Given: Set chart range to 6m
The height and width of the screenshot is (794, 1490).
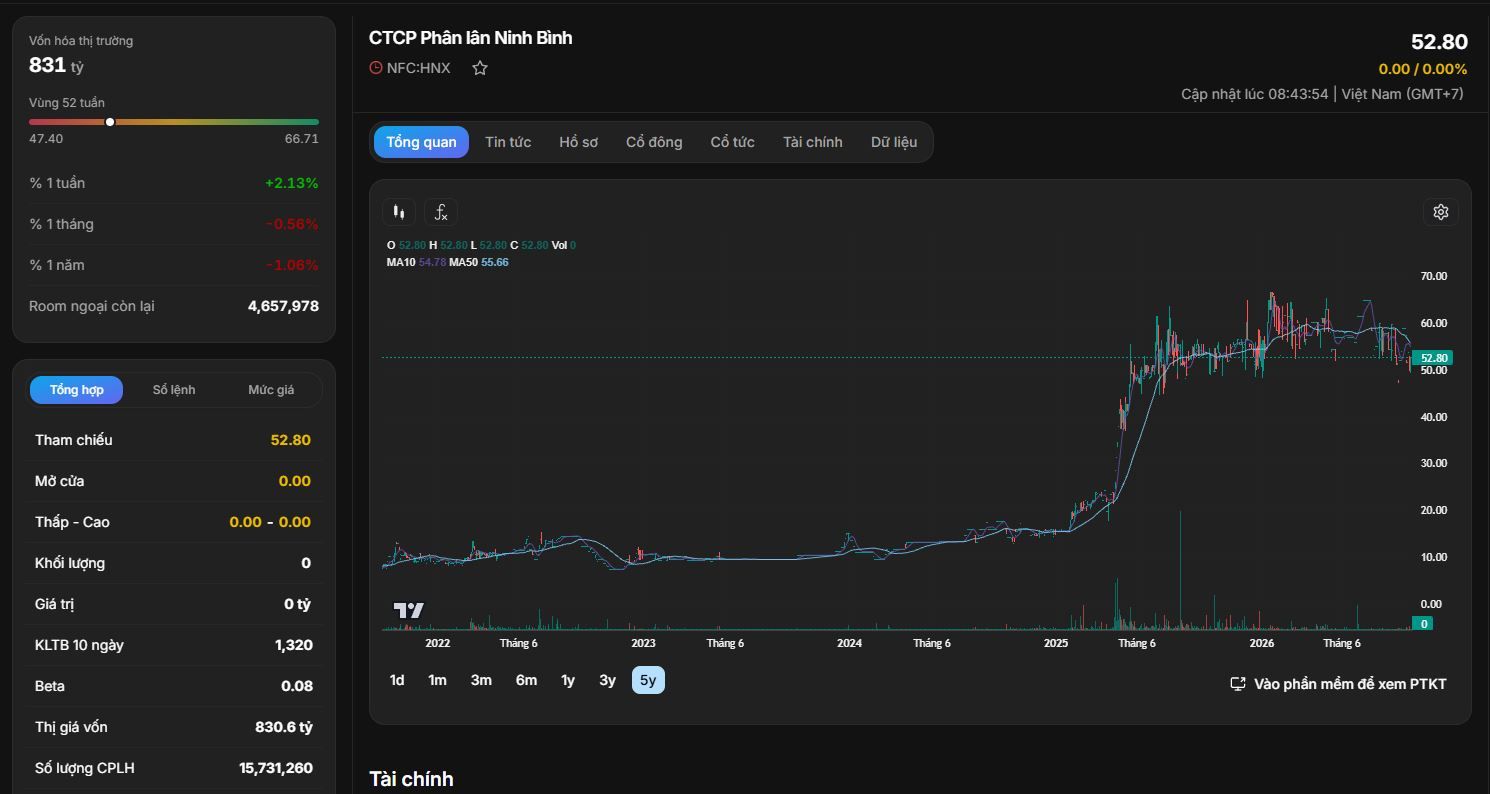Looking at the screenshot, I should pos(526,680).
